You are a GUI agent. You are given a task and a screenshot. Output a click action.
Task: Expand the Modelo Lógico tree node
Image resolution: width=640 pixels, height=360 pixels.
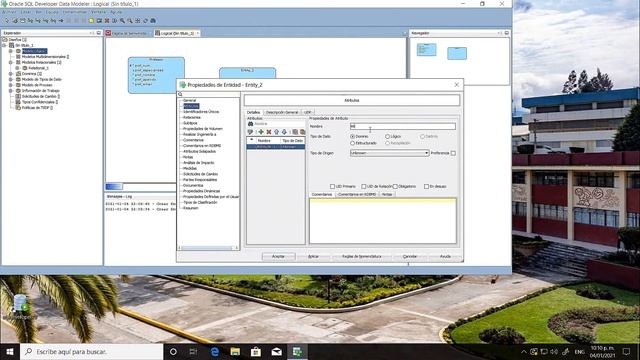pyautogui.click(x=11, y=51)
